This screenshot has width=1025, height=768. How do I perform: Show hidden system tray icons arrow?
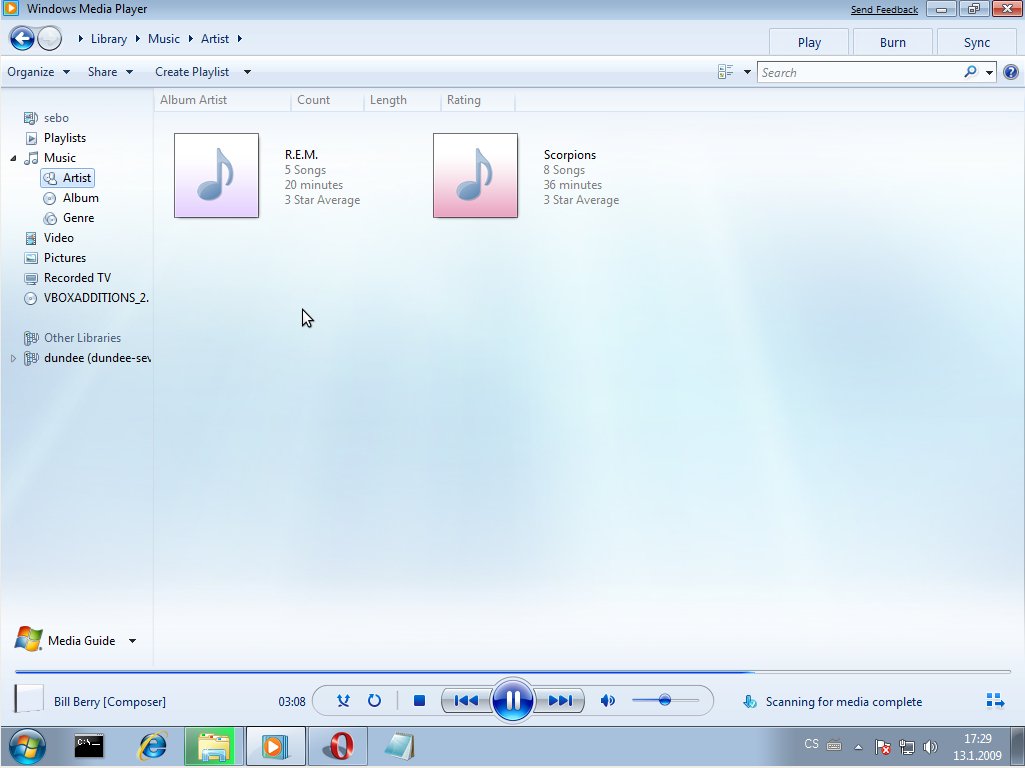[858, 747]
